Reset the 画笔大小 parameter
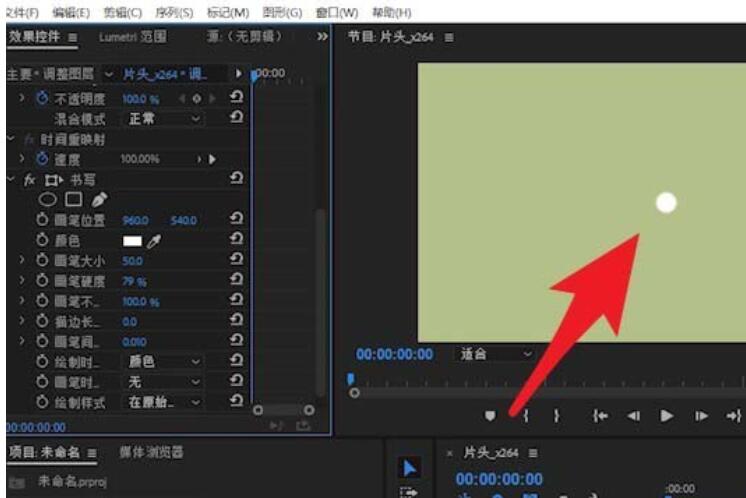 (236, 259)
